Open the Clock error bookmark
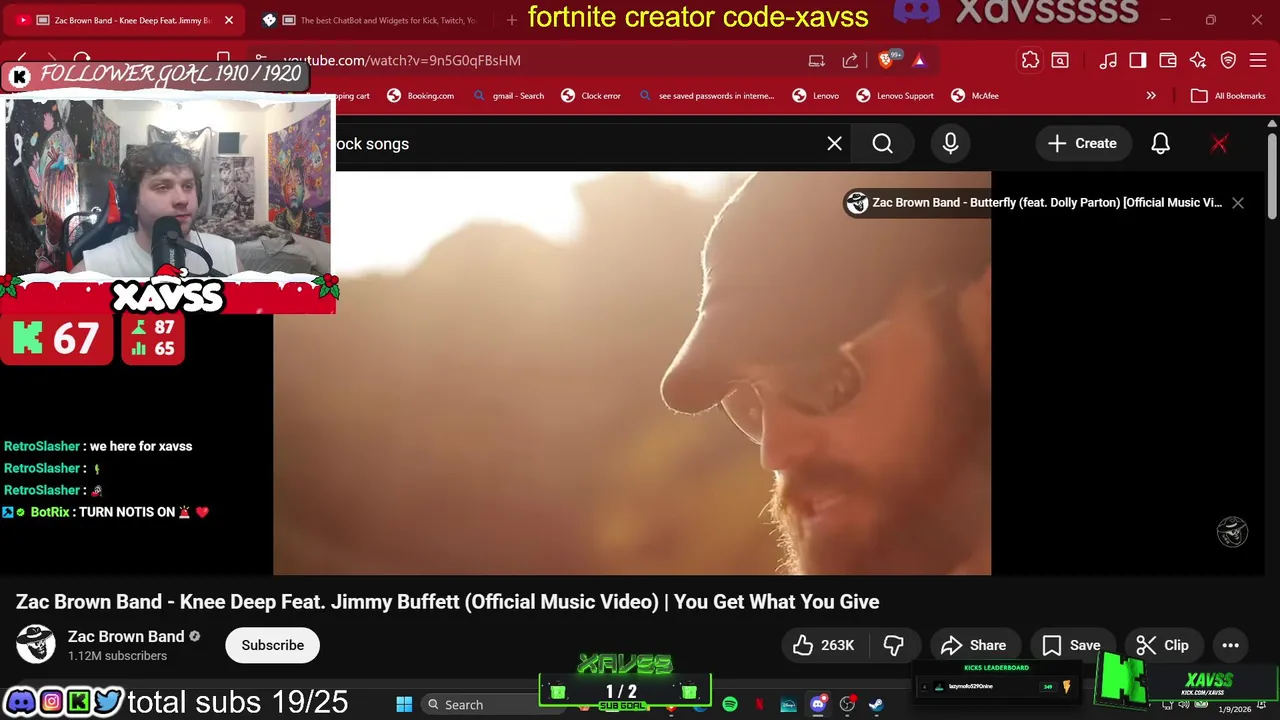 [x=591, y=96]
